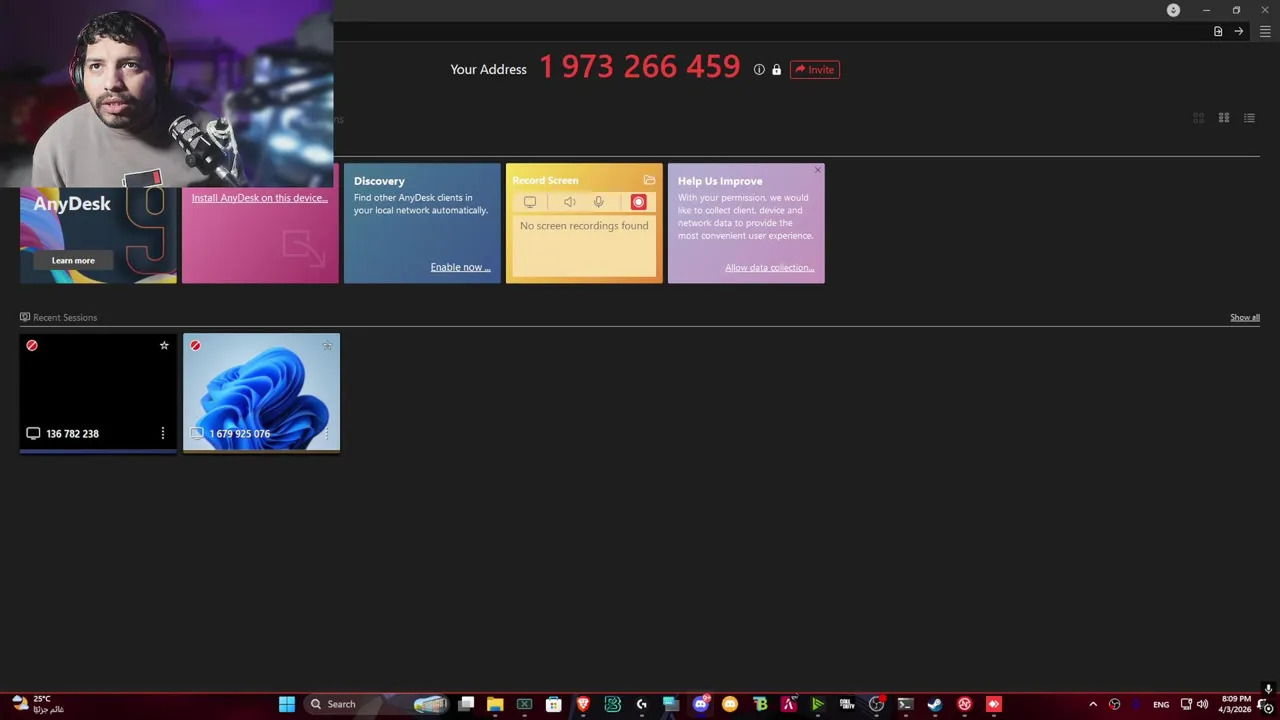This screenshot has width=1280, height=720.
Task: Click Enable now in the Discovery card
Action: 460,267
